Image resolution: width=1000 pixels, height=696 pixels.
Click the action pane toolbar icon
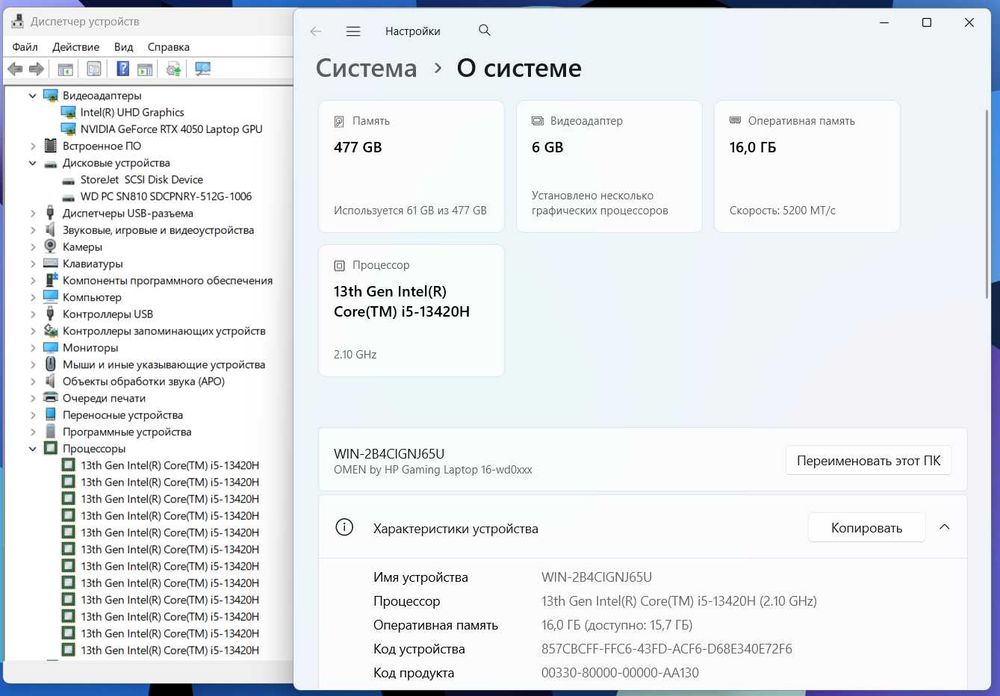tap(145, 69)
